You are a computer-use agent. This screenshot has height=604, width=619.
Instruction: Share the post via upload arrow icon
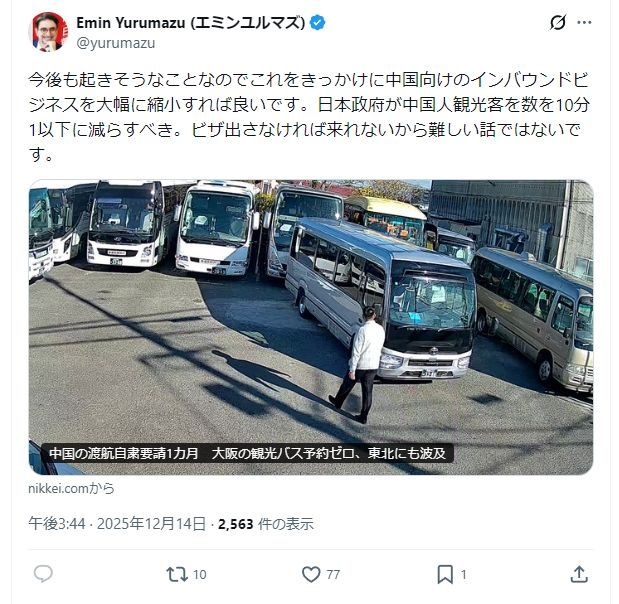(579, 574)
